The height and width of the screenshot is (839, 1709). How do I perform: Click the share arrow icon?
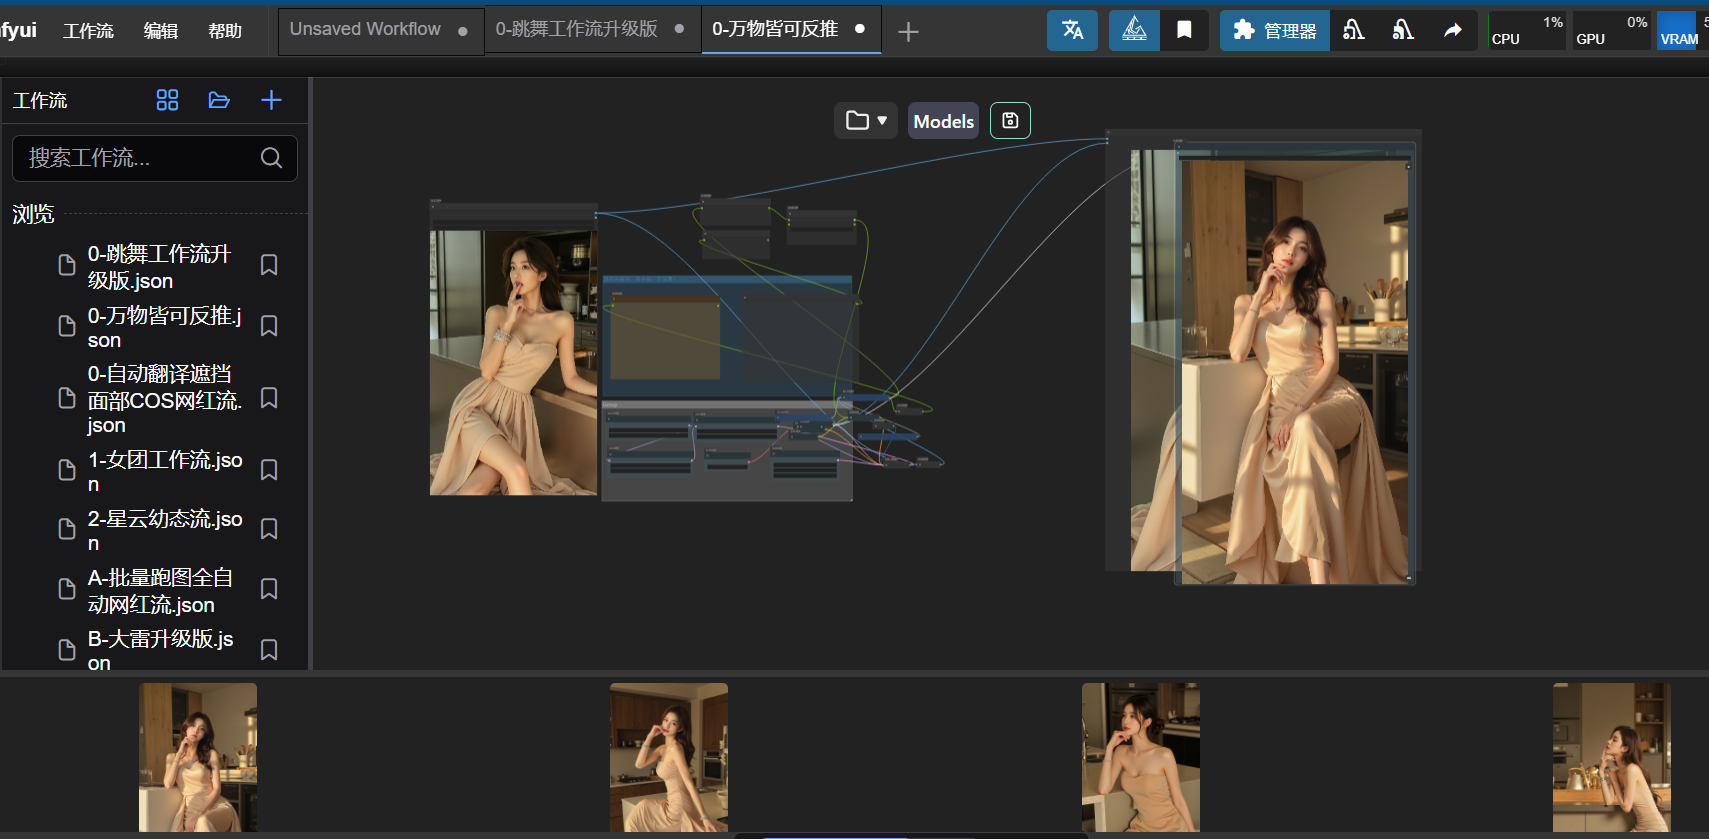(1452, 30)
